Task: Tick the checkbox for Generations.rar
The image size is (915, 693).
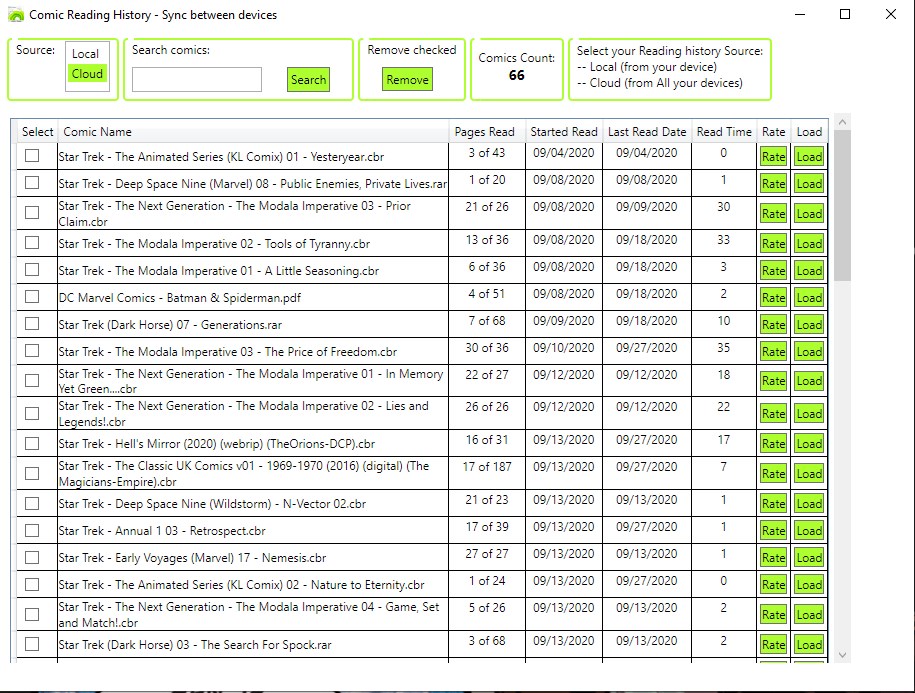Action: coord(32,324)
